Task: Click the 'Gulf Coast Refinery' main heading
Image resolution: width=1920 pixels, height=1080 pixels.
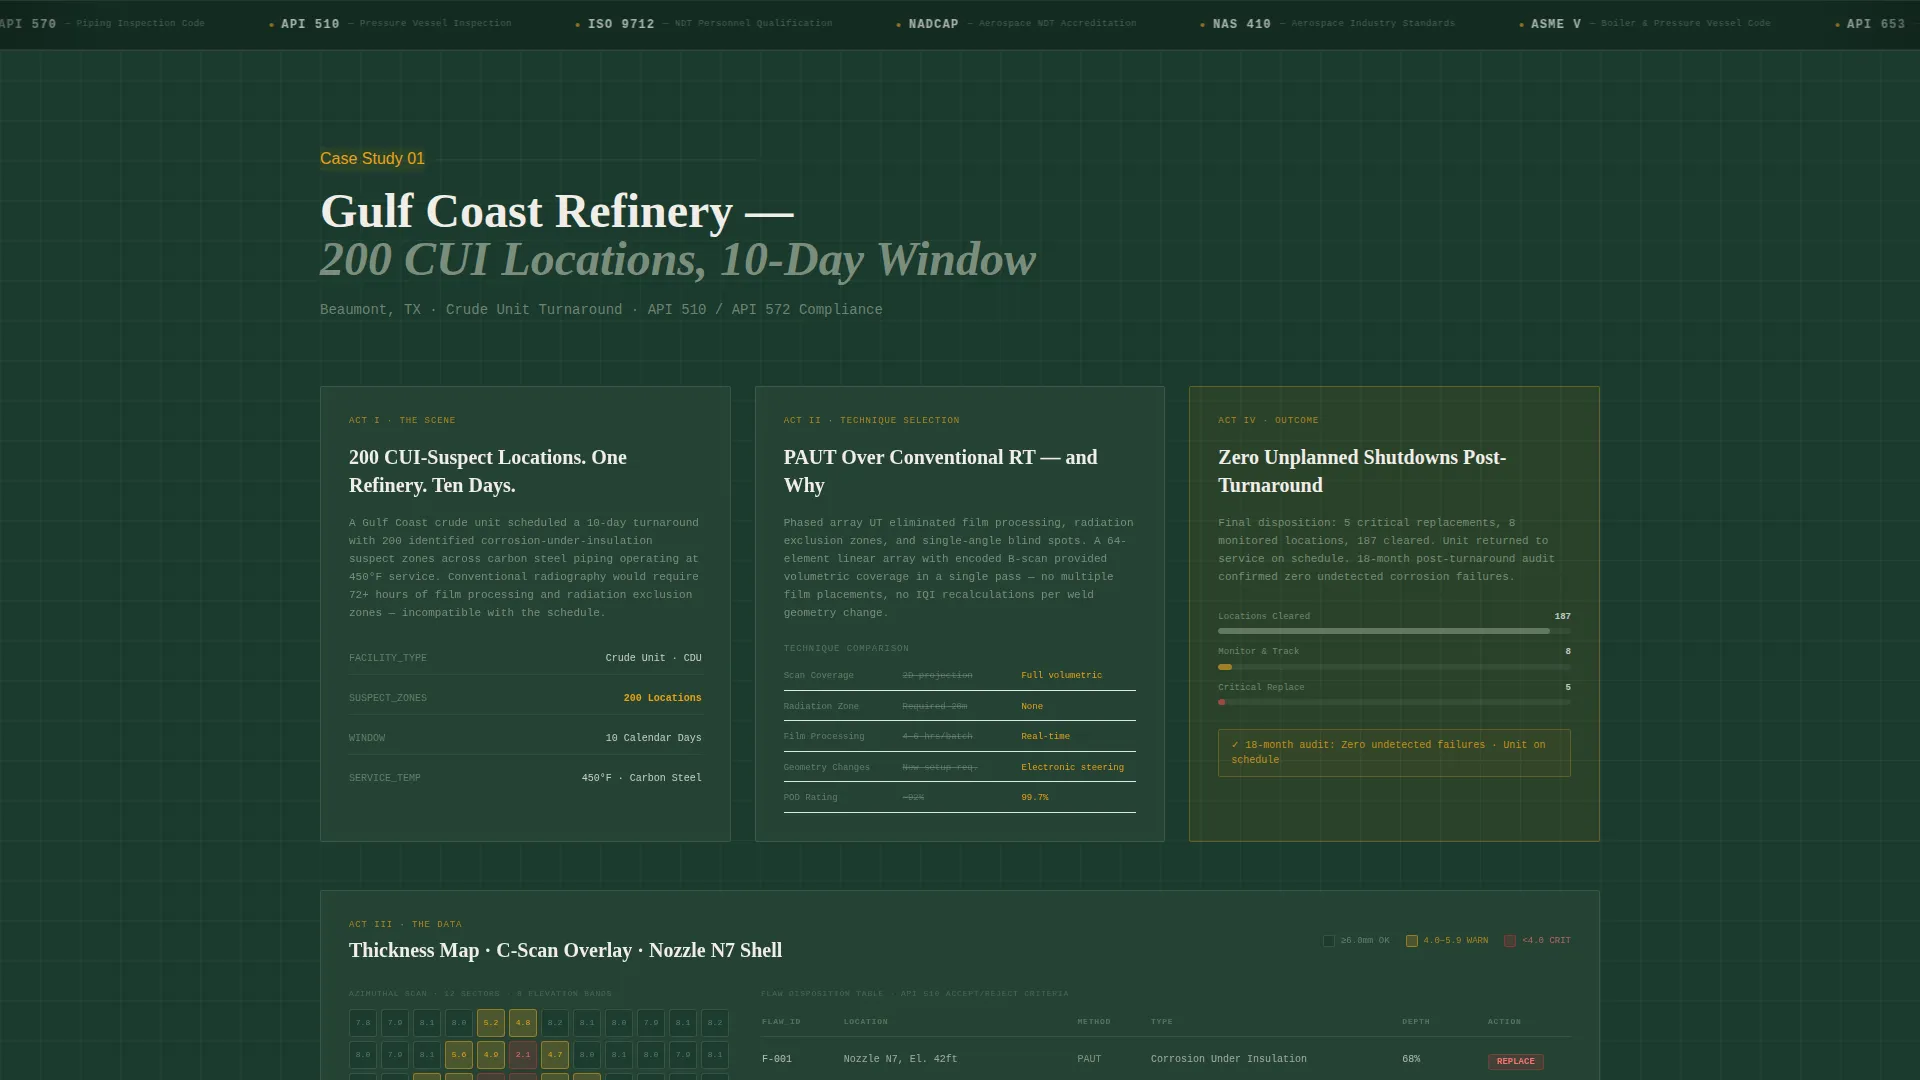Action: tap(557, 211)
